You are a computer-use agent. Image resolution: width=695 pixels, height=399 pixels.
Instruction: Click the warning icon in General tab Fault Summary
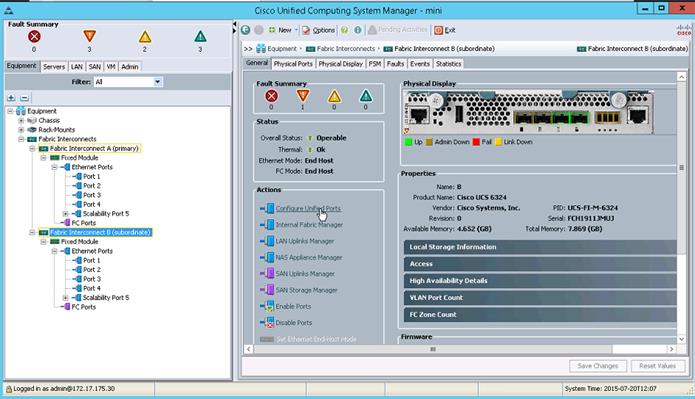coord(366,96)
